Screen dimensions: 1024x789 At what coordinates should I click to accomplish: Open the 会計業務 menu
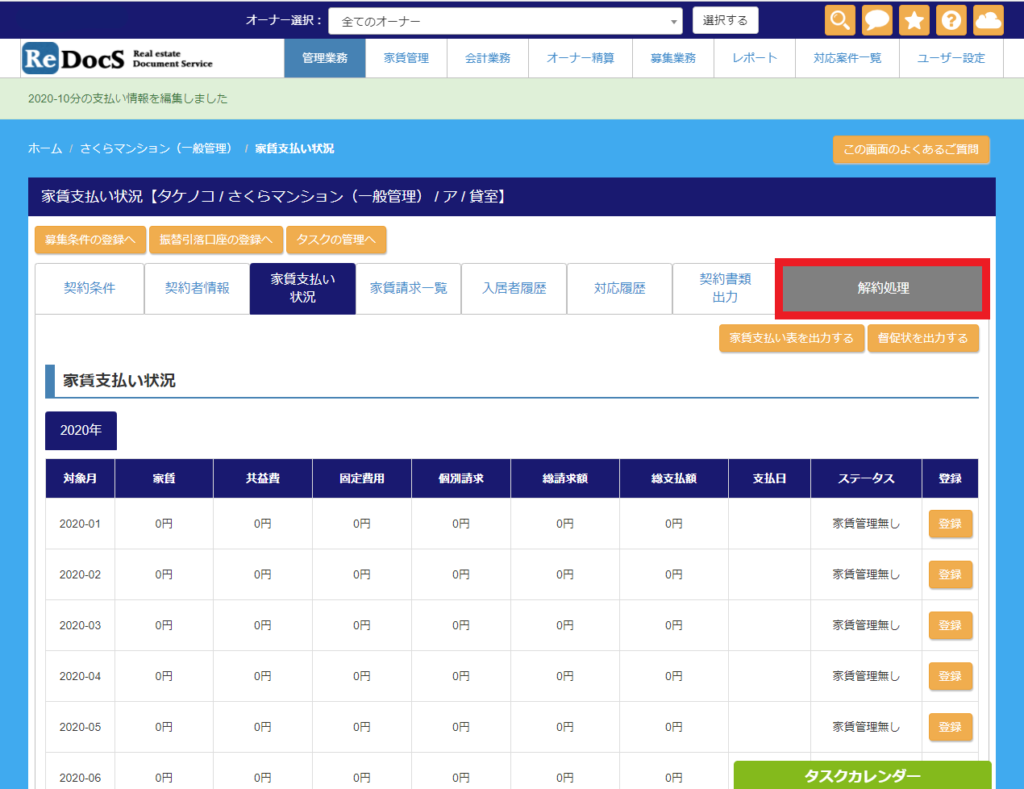pos(488,58)
